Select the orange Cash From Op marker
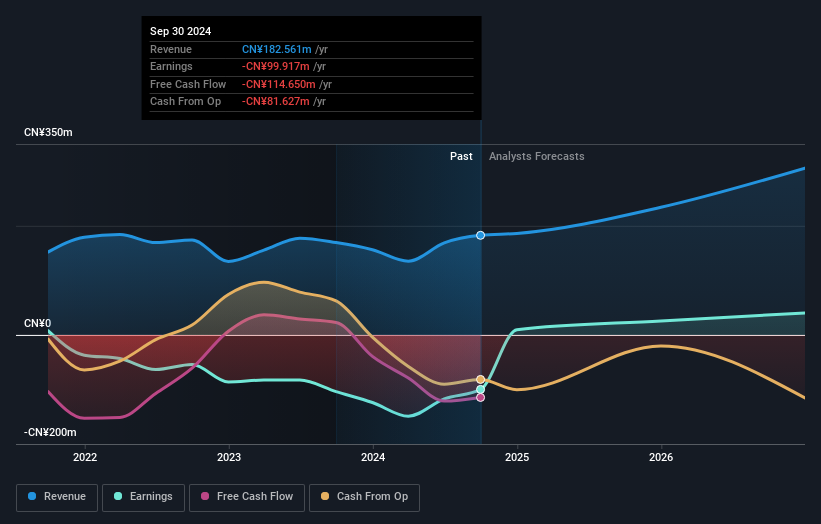 pyautogui.click(x=481, y=379)
